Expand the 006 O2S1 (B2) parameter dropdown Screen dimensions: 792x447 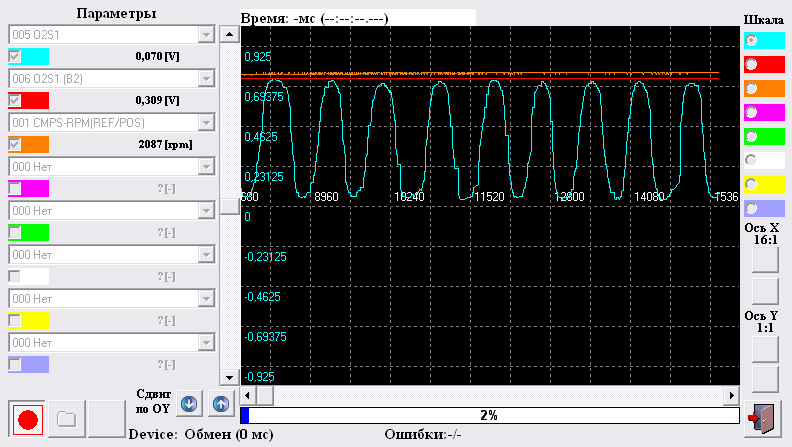[207, 78]
